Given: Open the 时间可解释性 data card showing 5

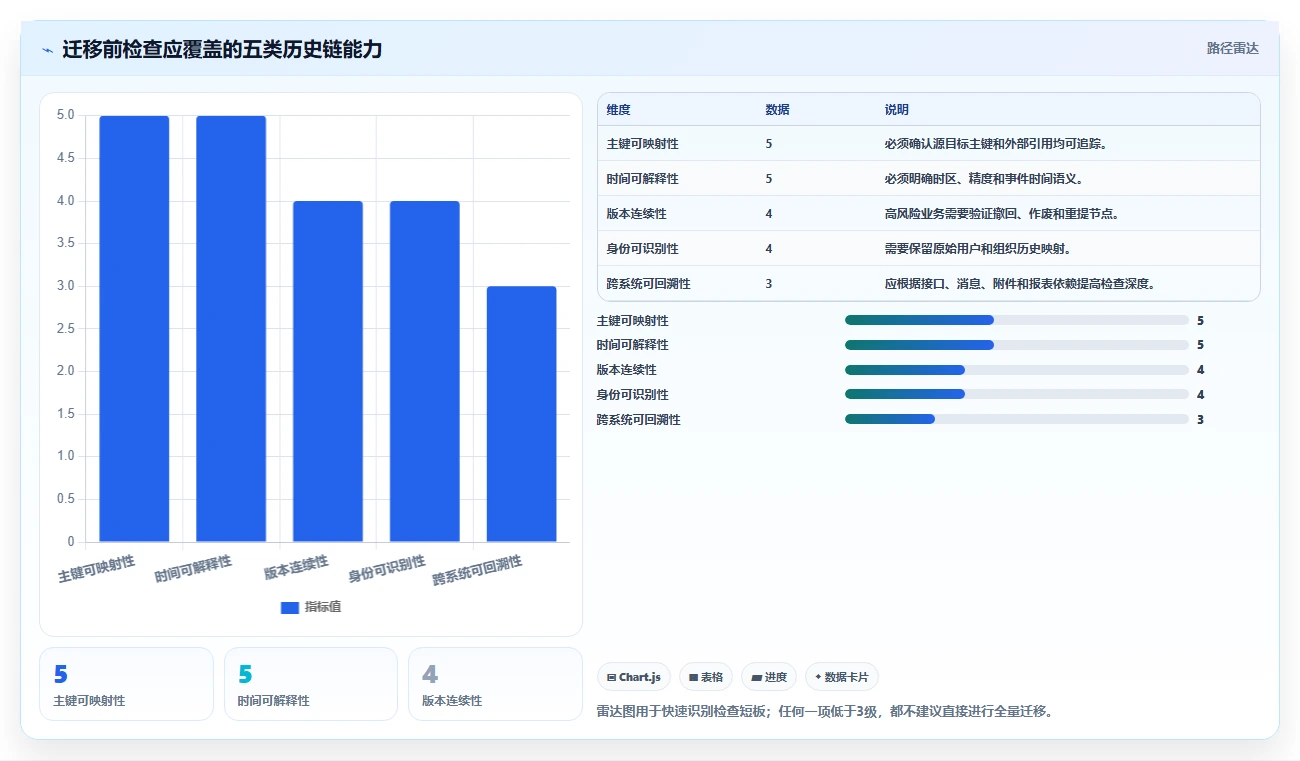Looking at the screenshot, I should (311, 684).
